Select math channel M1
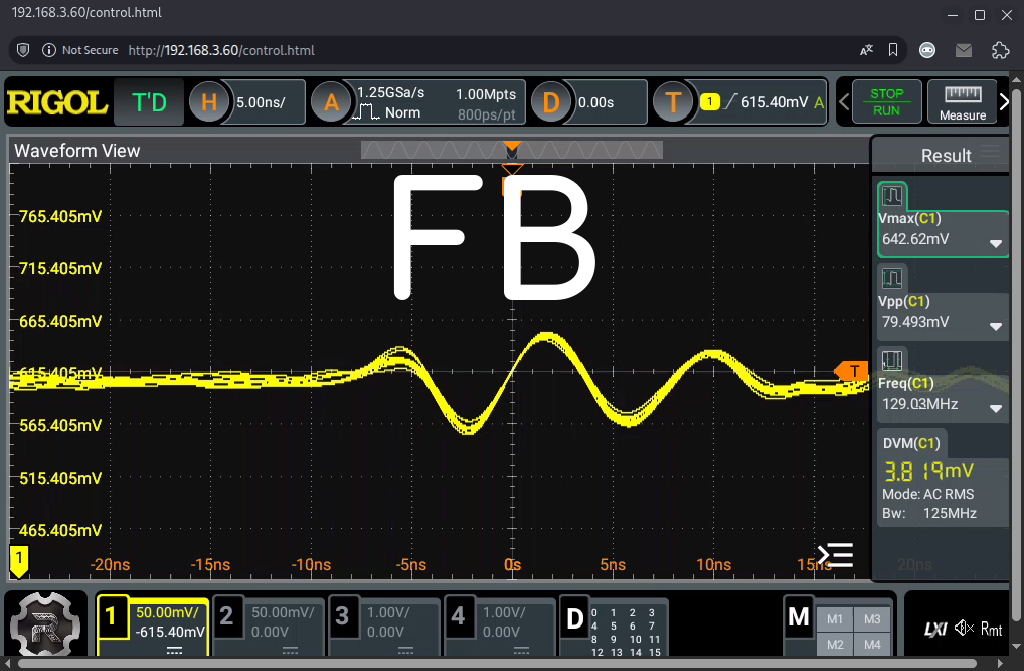The width and height of the screenshot is (1024, 671). (835, 619)
